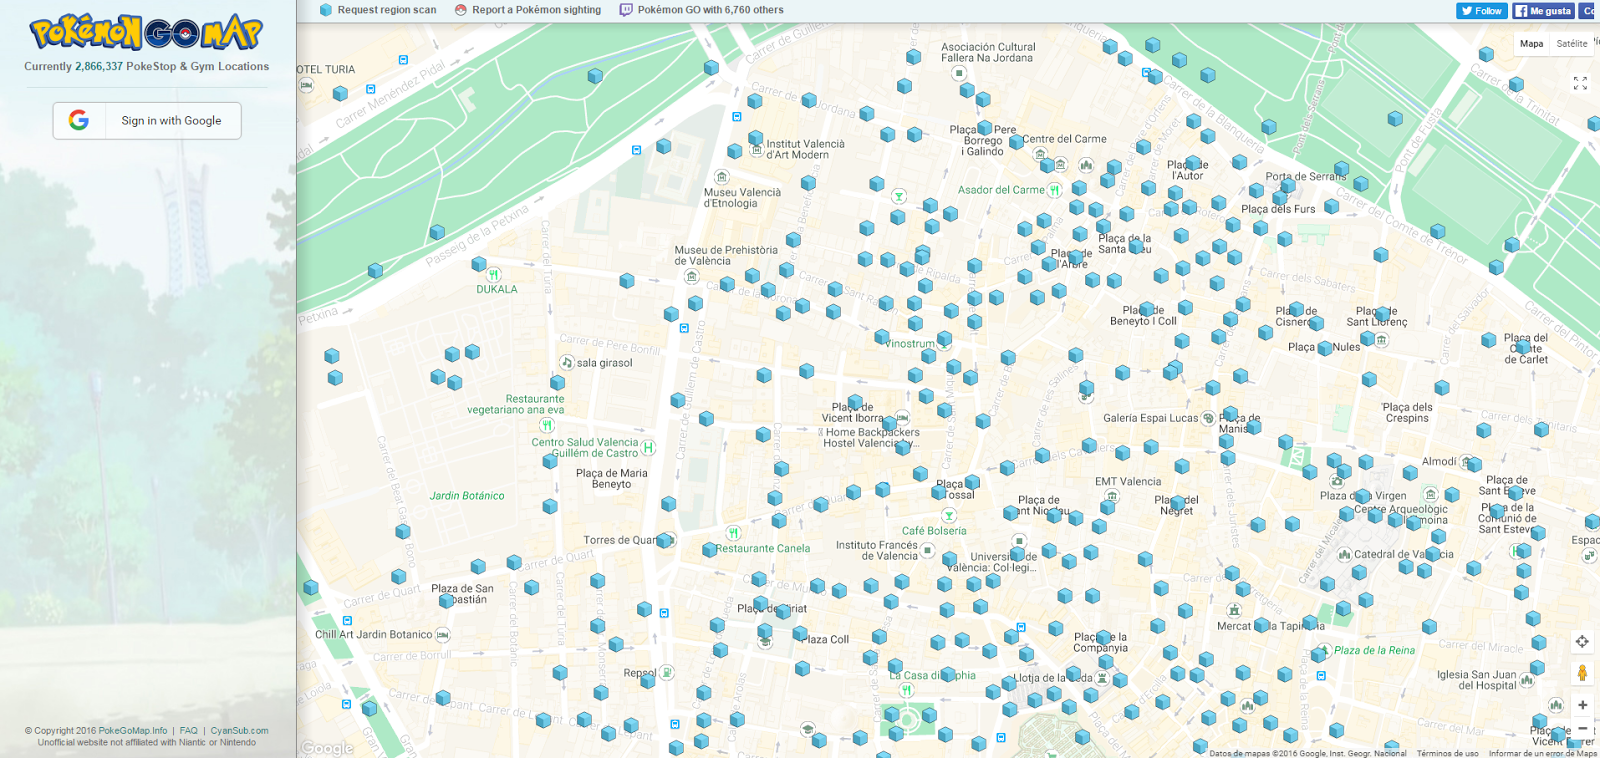Screen dimensions: 1600x758
Task: Click the Google logo on the map
Action: pos(326,748)
